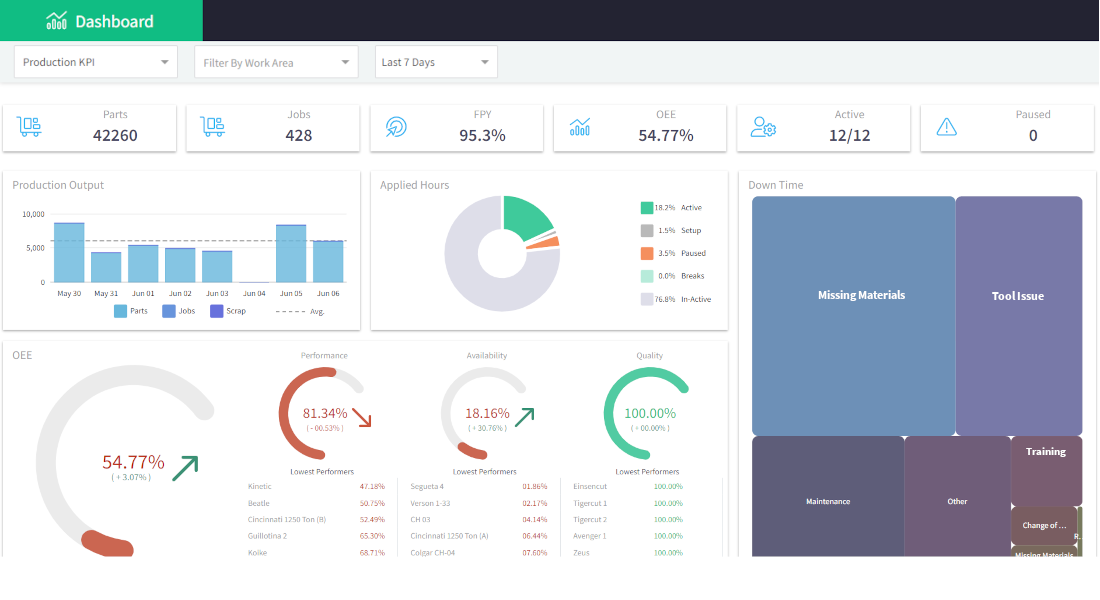The width and height of the screenshot is (1100, 600).
Task: Select Einsencut in Quality lowest performers
Action: click(591, 486)
